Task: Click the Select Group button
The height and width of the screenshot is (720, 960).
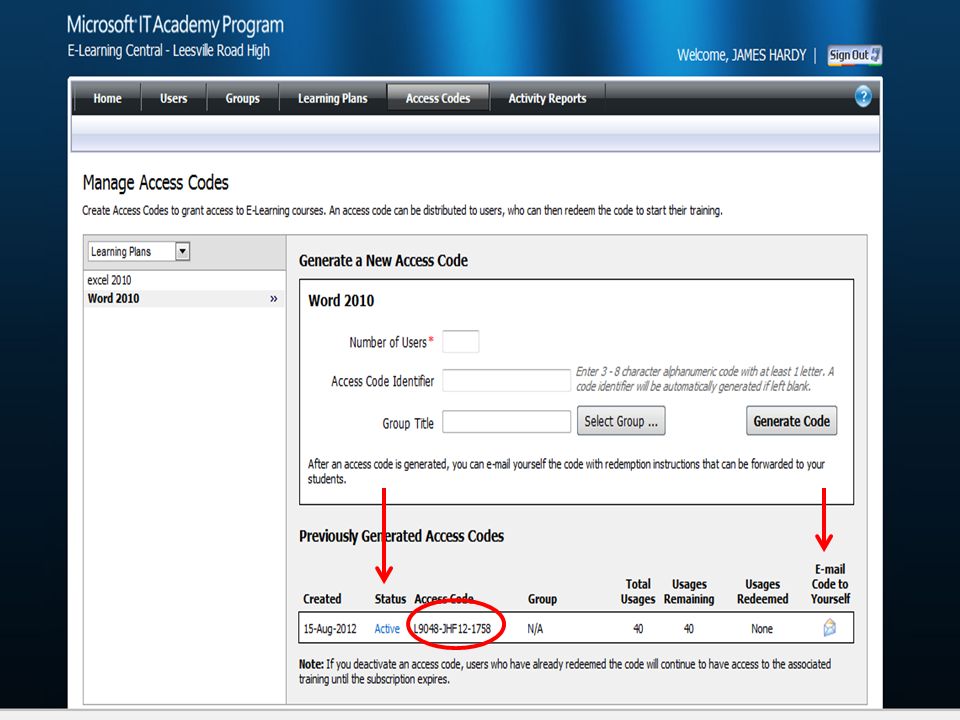Action: pyautogui.click(x=621, y=421)
